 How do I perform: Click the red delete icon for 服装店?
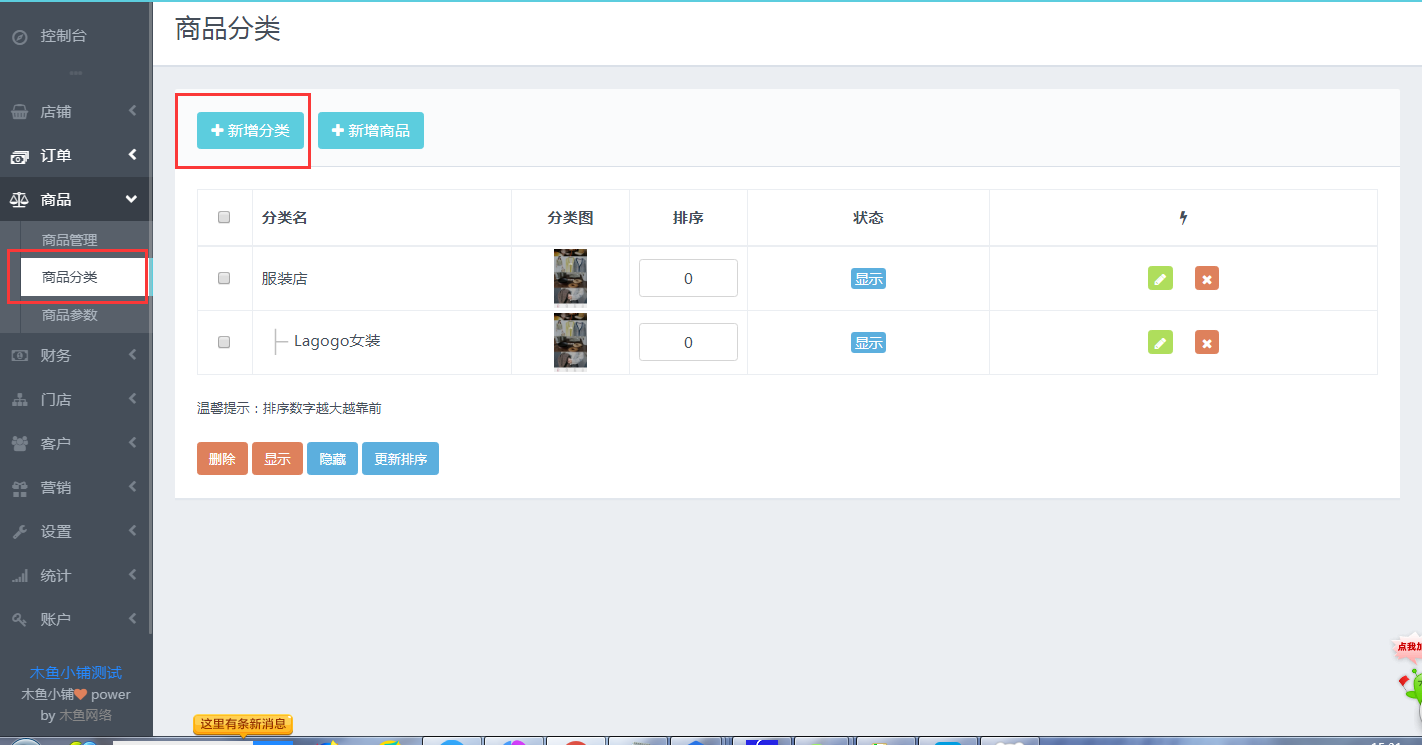1206,279
